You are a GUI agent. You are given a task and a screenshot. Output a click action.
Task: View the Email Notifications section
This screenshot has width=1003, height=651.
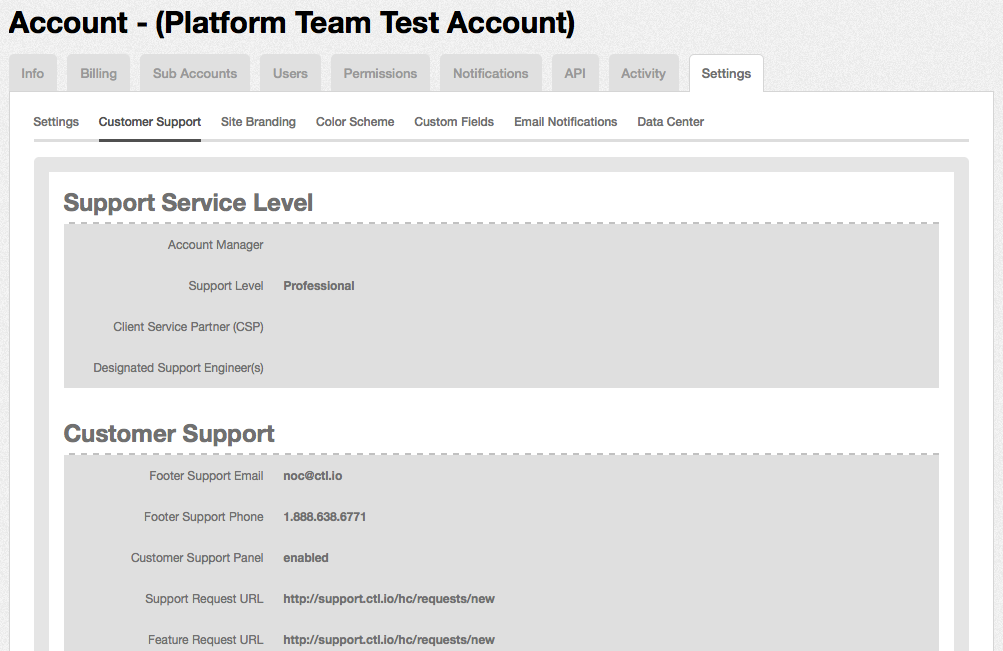coord(565,121)
